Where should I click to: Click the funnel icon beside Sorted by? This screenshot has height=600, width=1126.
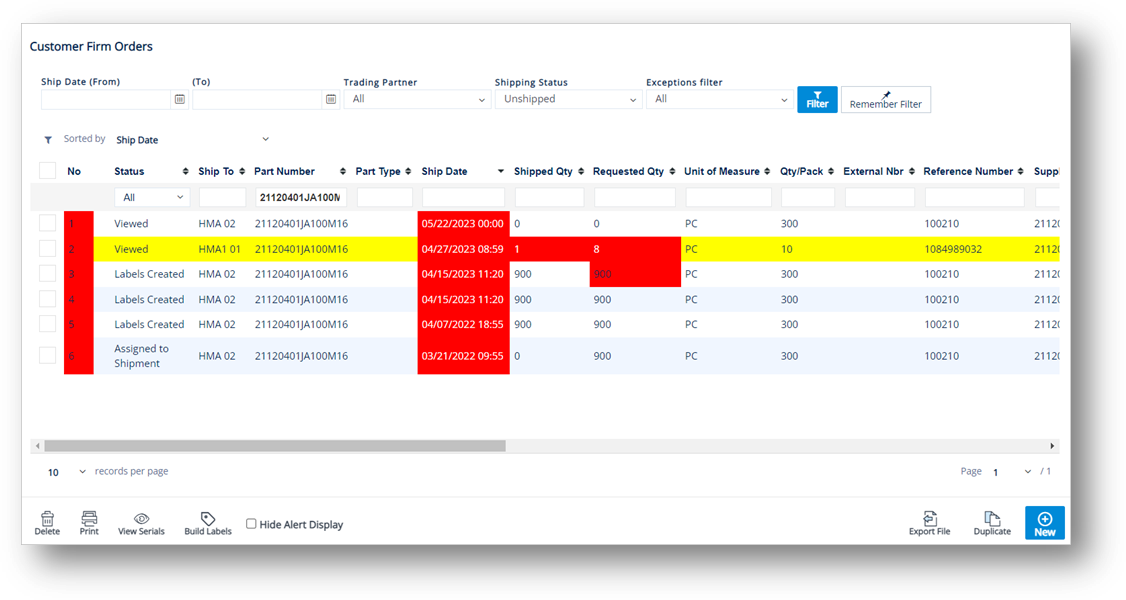click(48, 140)
